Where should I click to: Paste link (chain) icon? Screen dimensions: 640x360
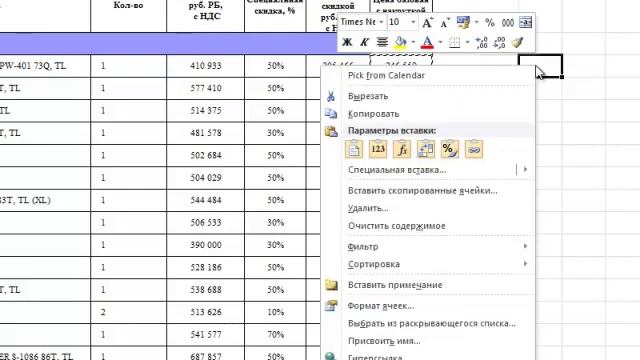point(474,149)
